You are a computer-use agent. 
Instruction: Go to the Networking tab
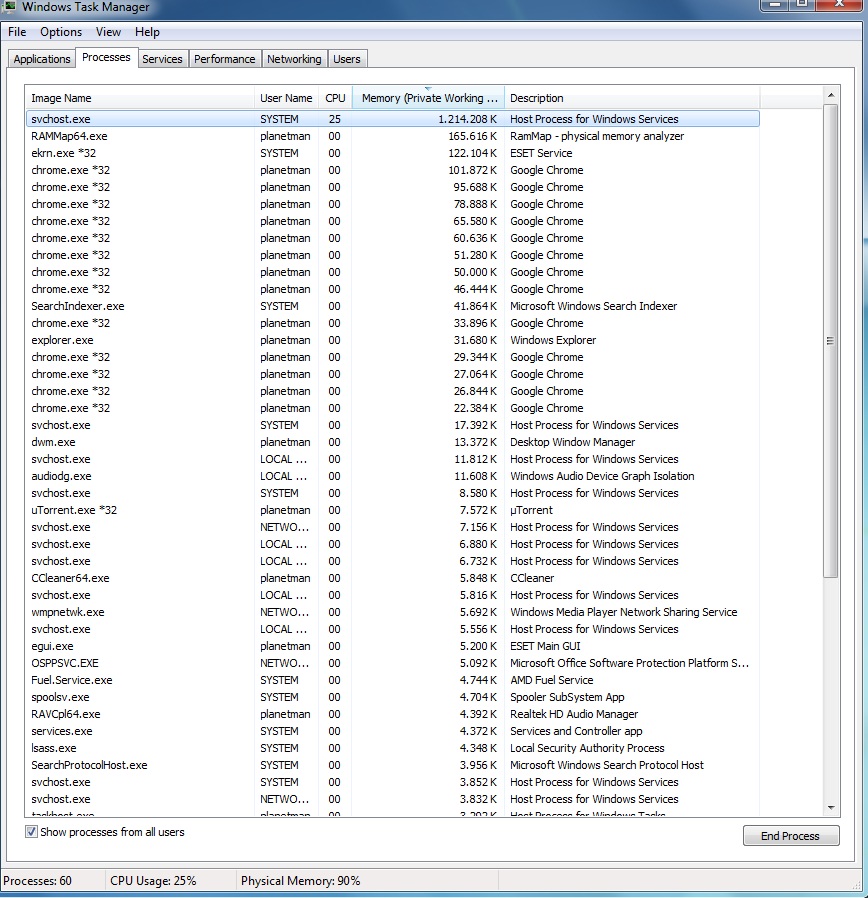coord(294,59)
